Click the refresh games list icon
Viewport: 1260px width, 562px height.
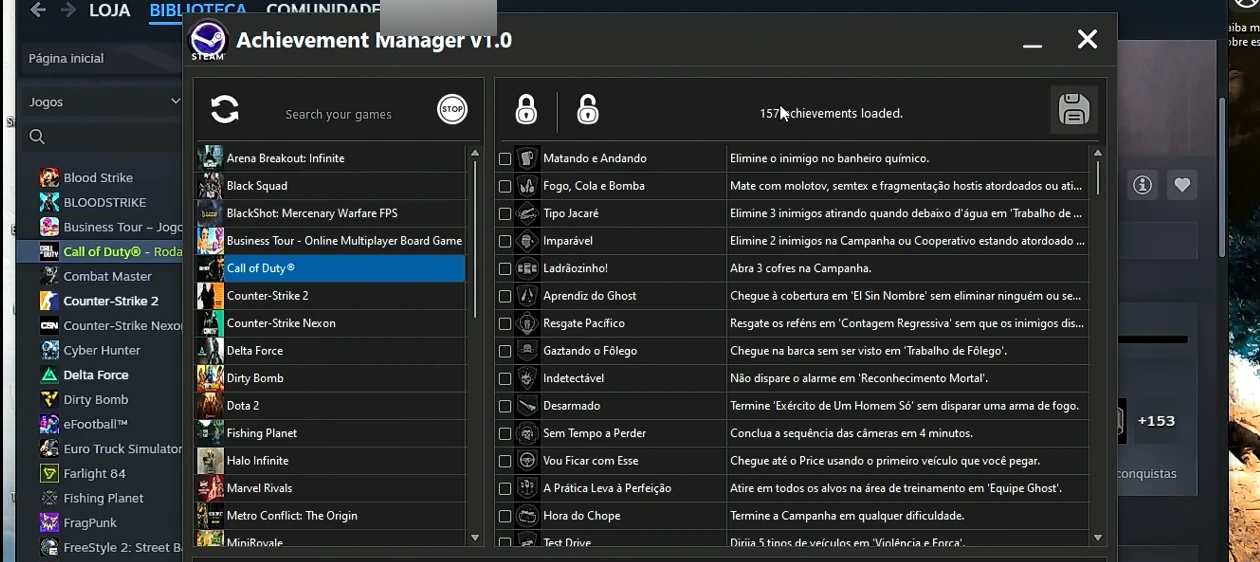click(x=225, y=109)
